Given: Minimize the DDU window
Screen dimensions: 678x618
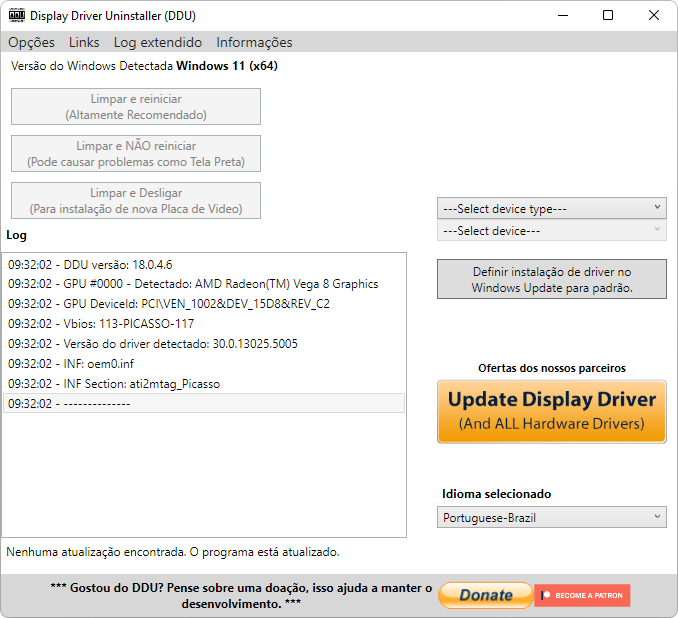Looking at the screenshot, I should (563, 16).
